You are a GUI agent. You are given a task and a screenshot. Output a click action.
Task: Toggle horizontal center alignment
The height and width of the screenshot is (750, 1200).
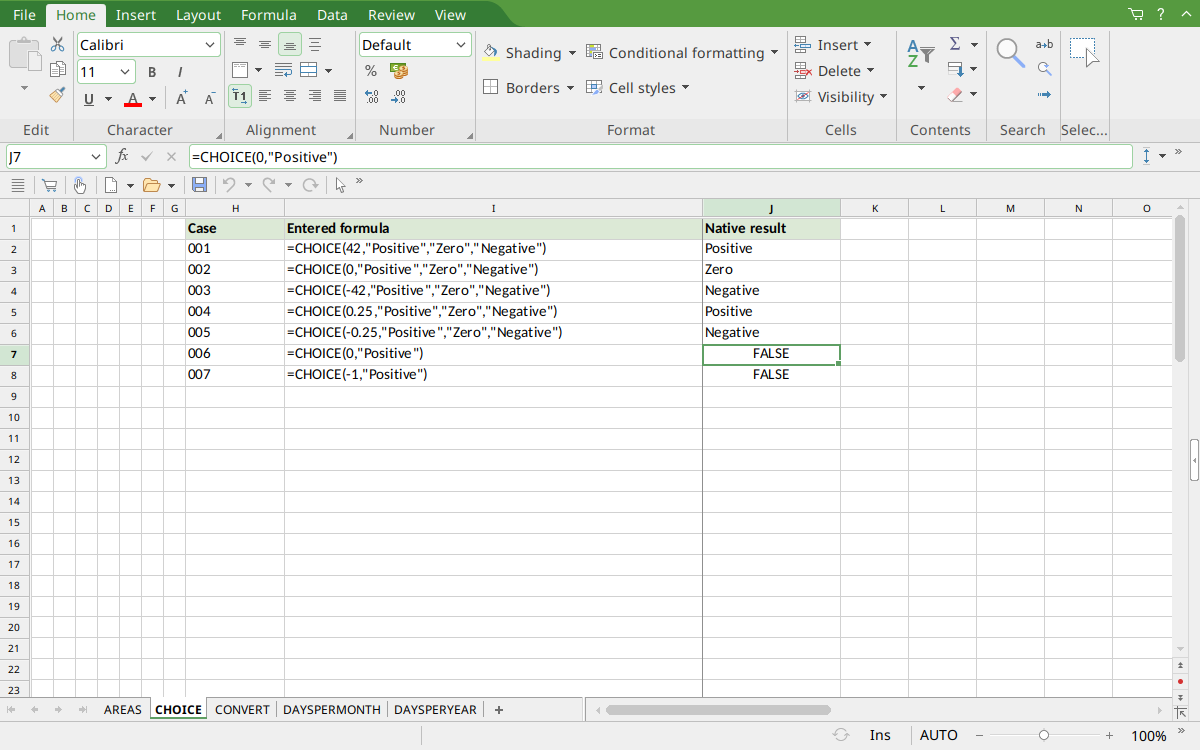290,96
